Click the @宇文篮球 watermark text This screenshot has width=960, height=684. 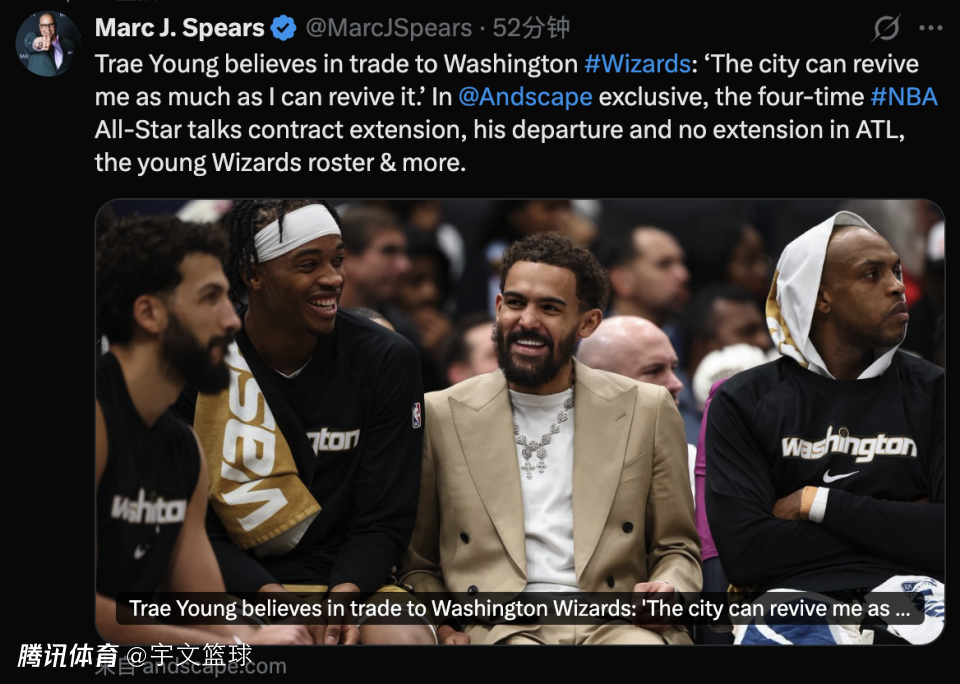(x=189, y=655)
